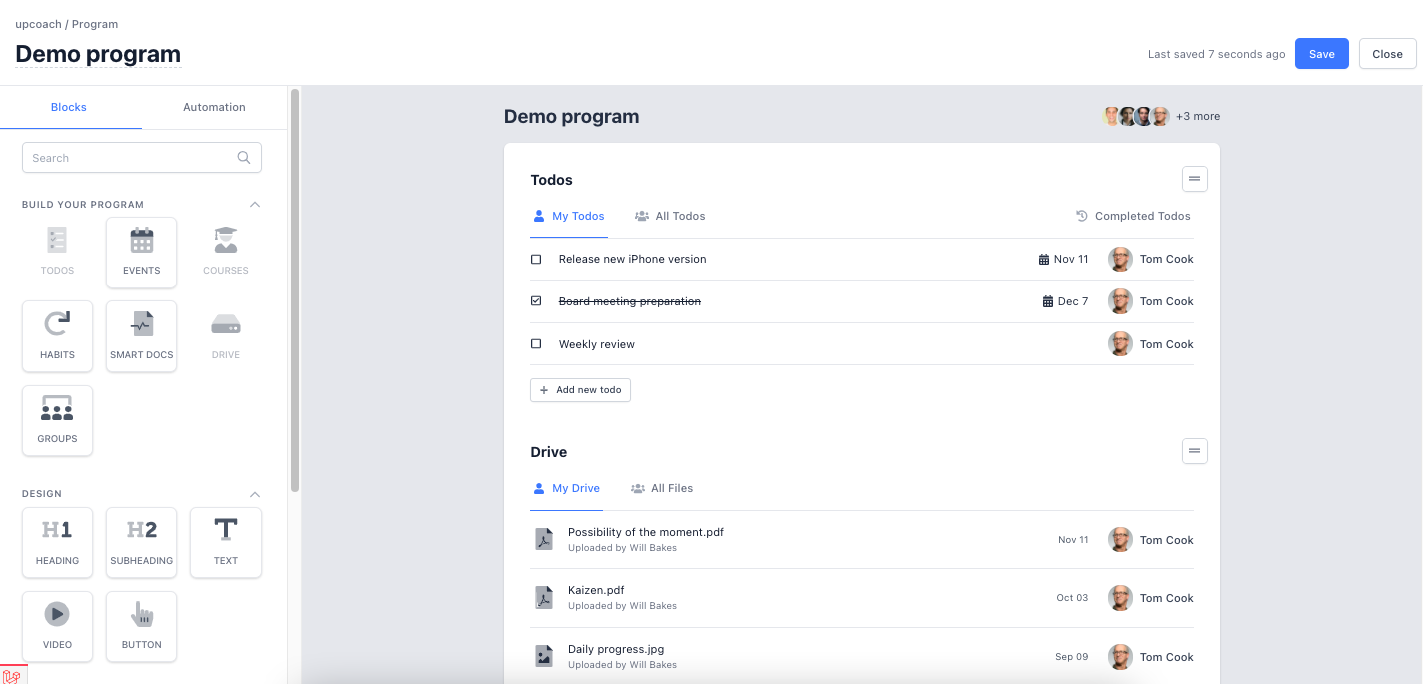Image resolution: width=1423 pixels, height=684 pixels.
Task: Select the Courses block icon
Action: (x=225, y=251)
